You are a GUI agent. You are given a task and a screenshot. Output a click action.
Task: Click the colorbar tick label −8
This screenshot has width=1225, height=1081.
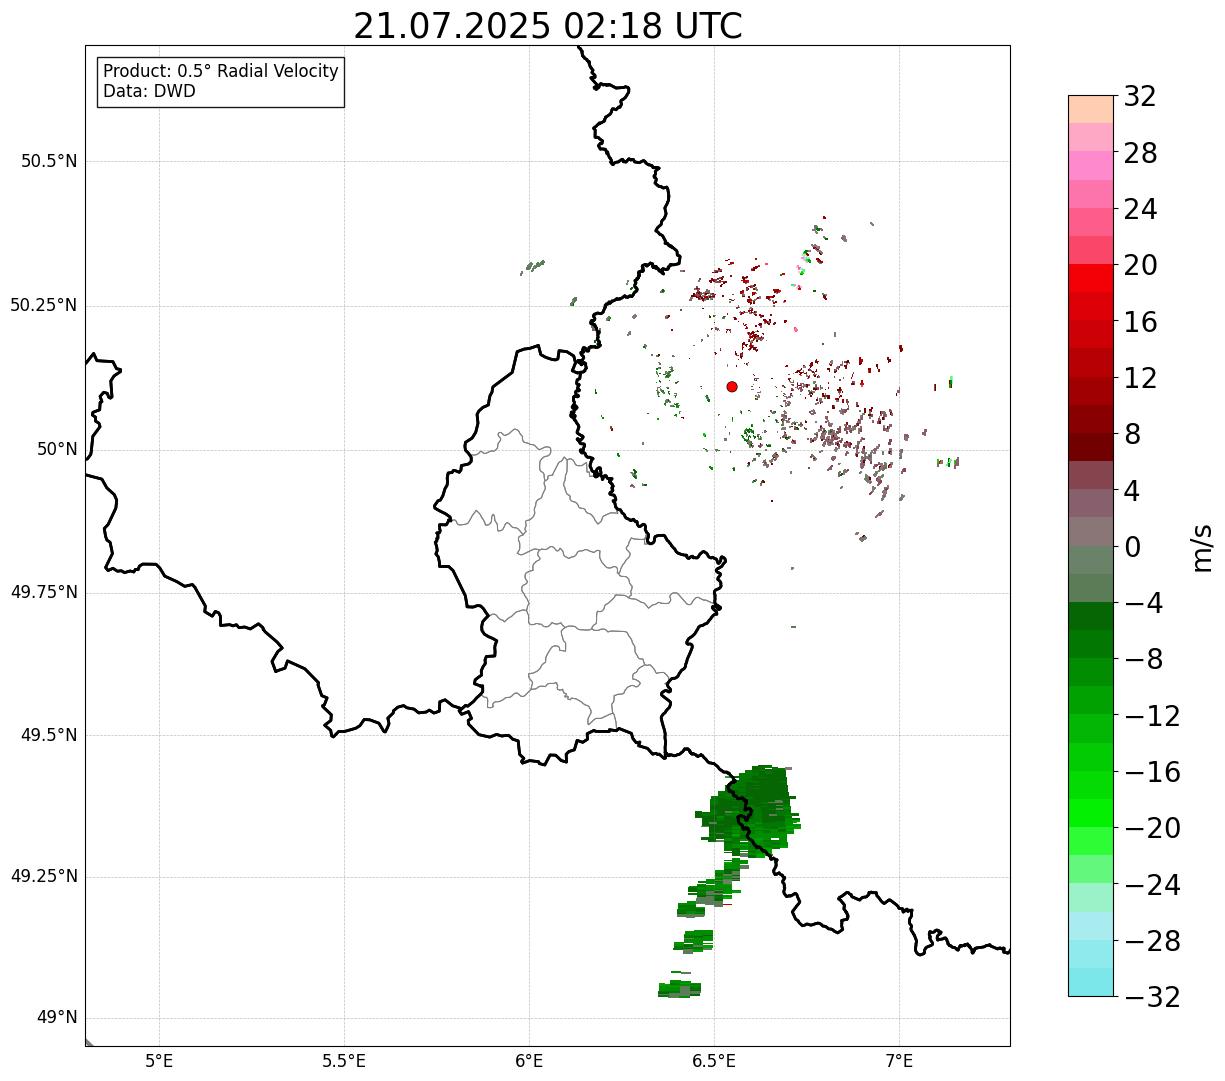point(1142,659)
